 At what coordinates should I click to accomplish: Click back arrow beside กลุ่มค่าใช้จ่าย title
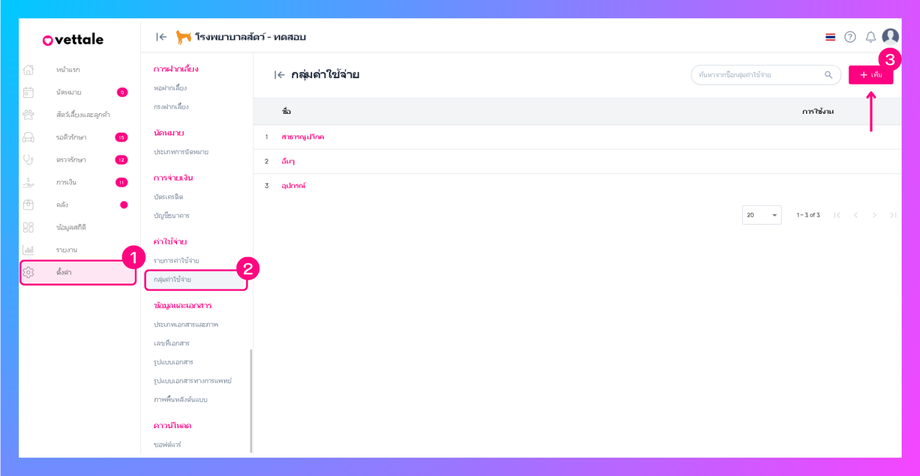click(279, 75)
